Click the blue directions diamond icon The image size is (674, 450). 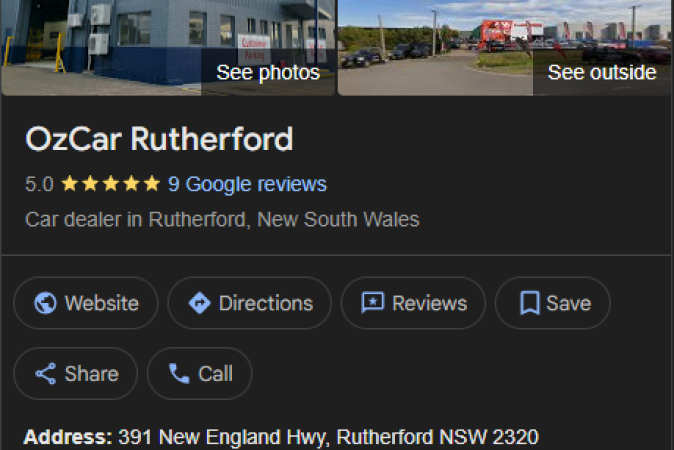pyautogui.click(x=199, y=303)
